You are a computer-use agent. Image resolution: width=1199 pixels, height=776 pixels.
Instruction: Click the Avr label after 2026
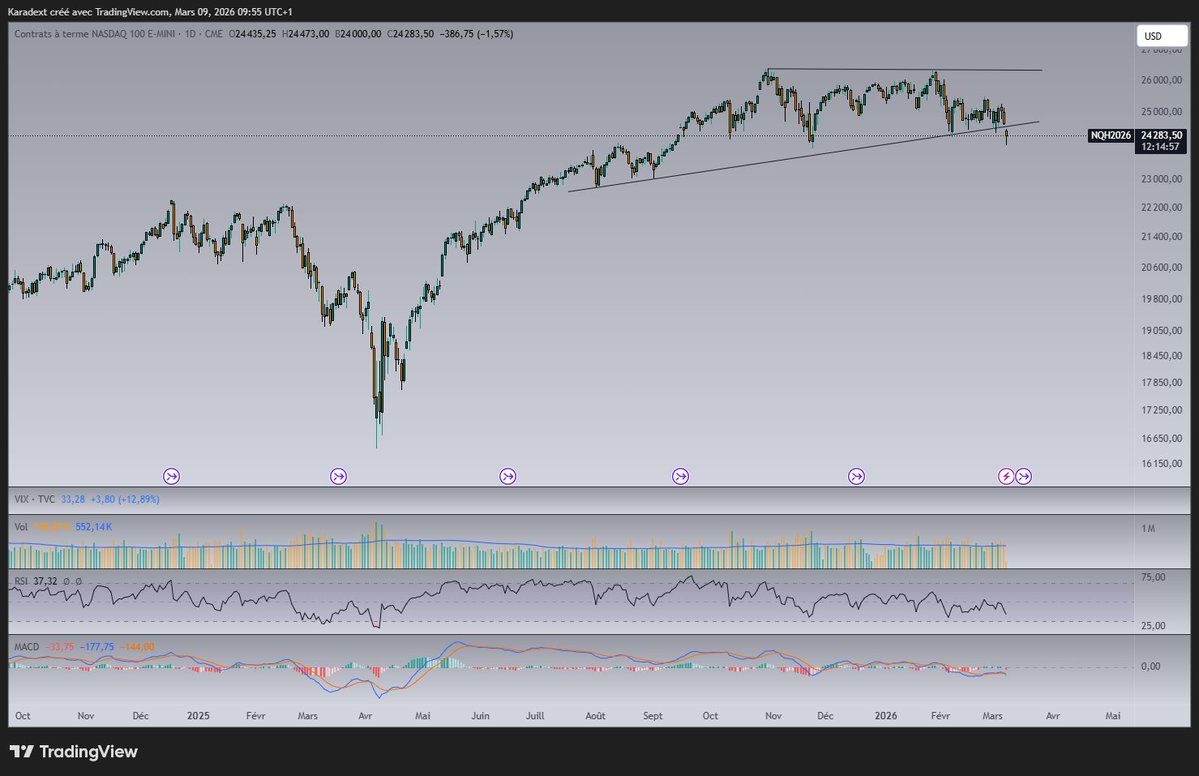pyautogui.click(x=1053, y=716)
